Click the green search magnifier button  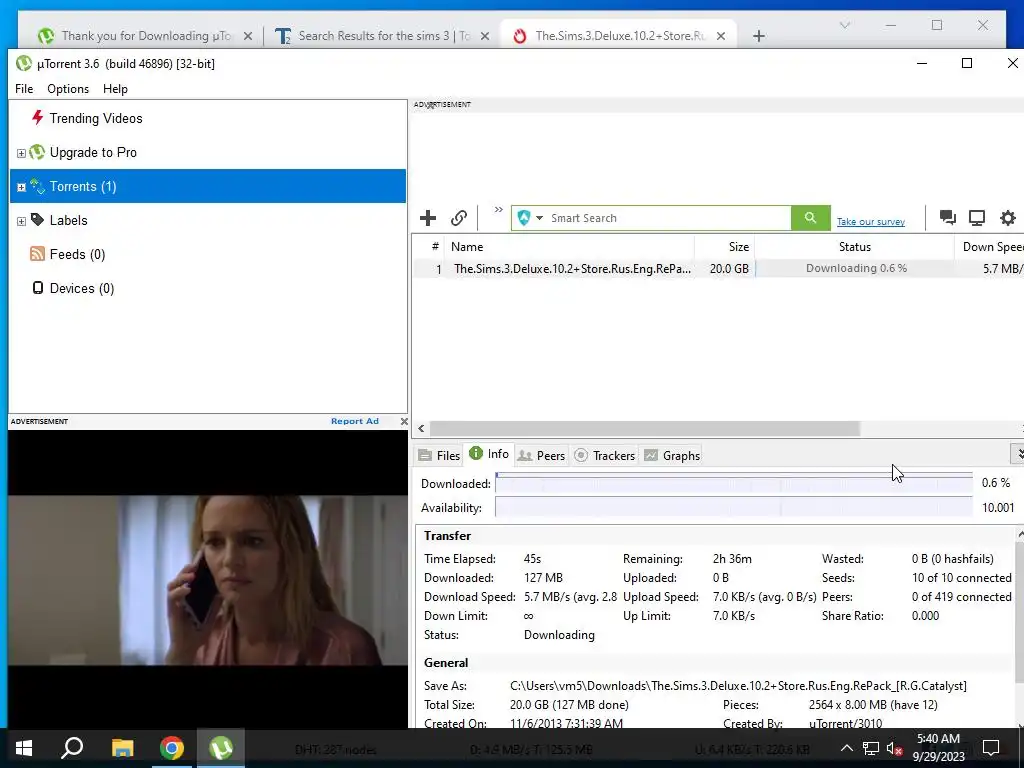point(810,218)
